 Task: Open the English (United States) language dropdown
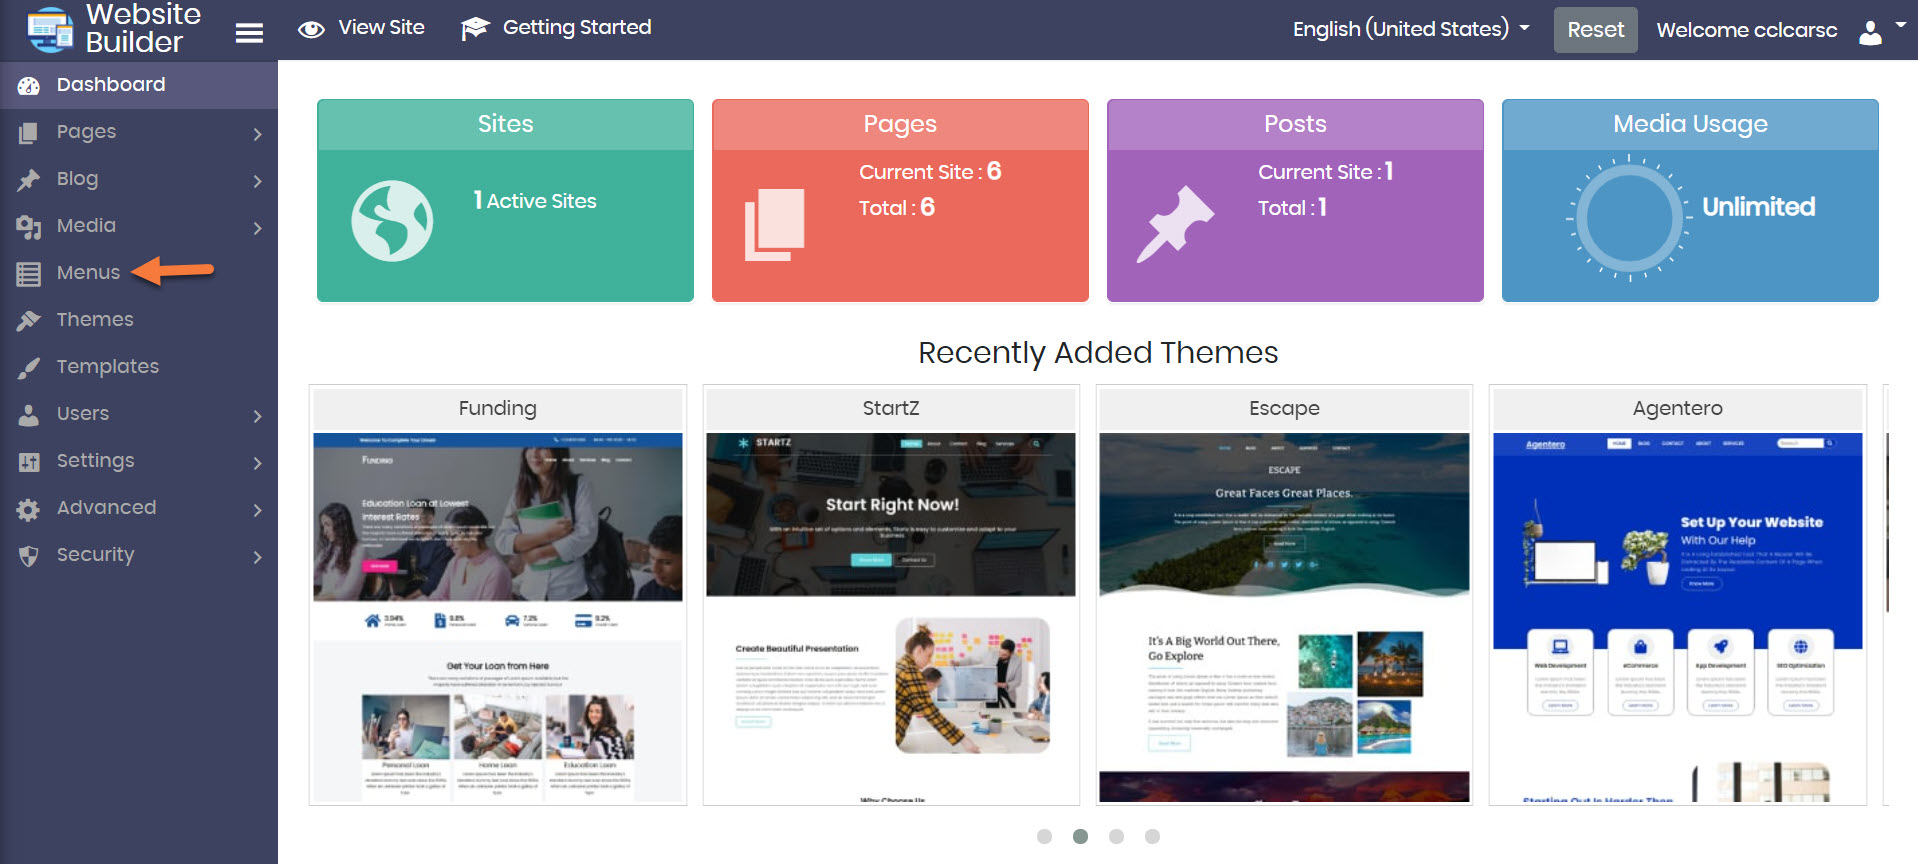click(x=1410, y=29)
